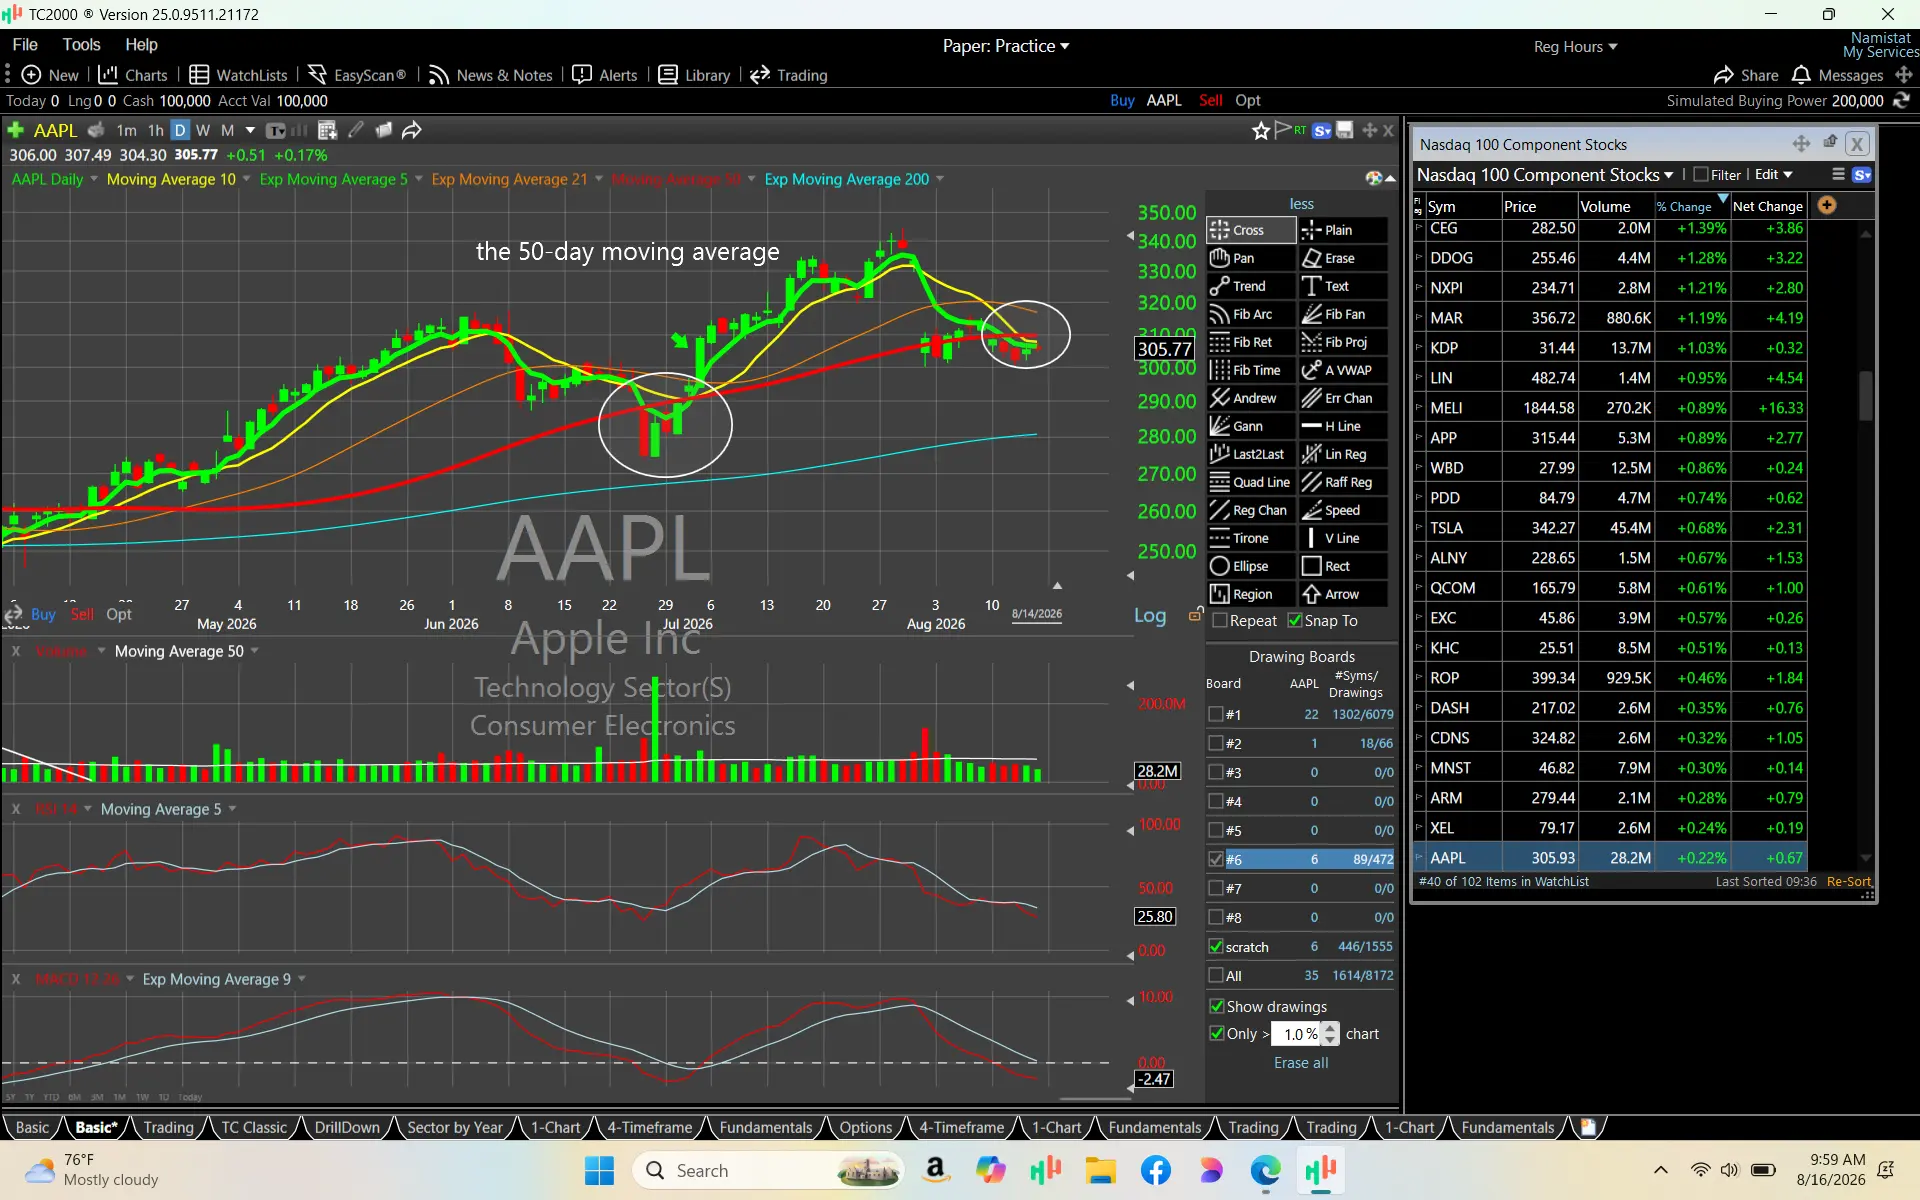Viewport: 1920px width, 1200px height.
Task: Select the A VWAP tool
Action: [x=1343, y=370]
